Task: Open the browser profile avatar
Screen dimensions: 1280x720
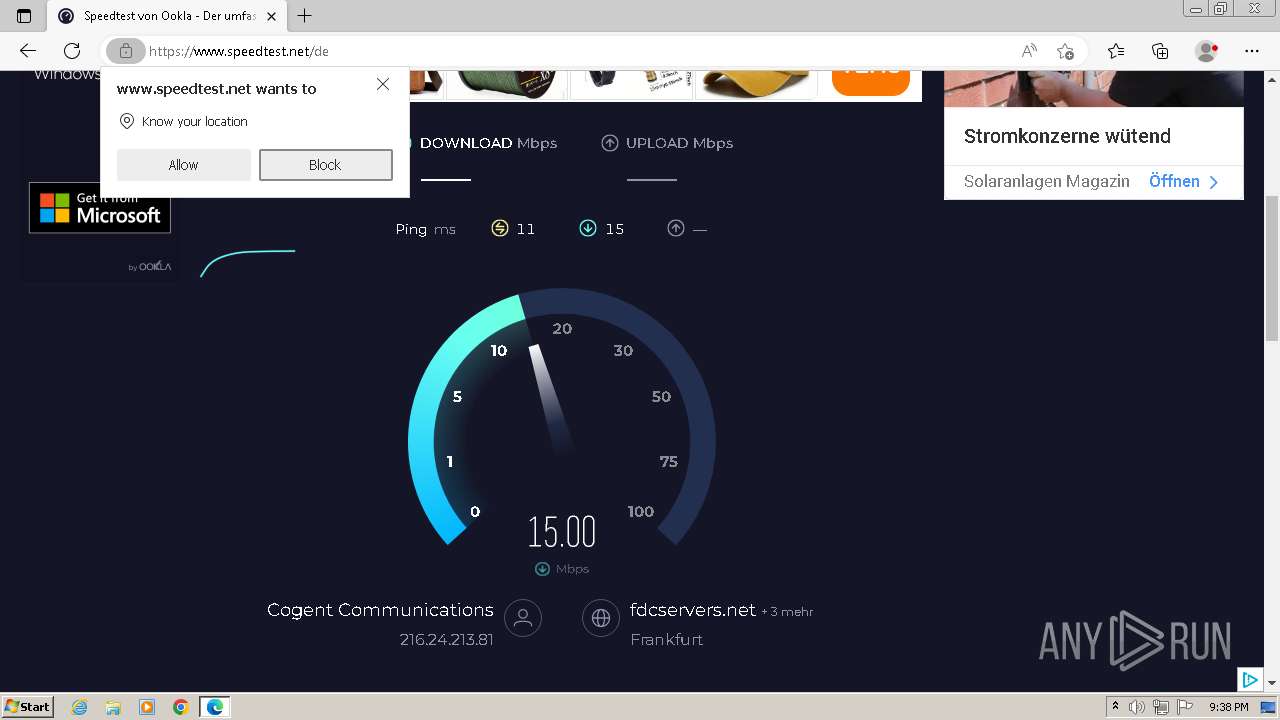Action: (1207, 51)
